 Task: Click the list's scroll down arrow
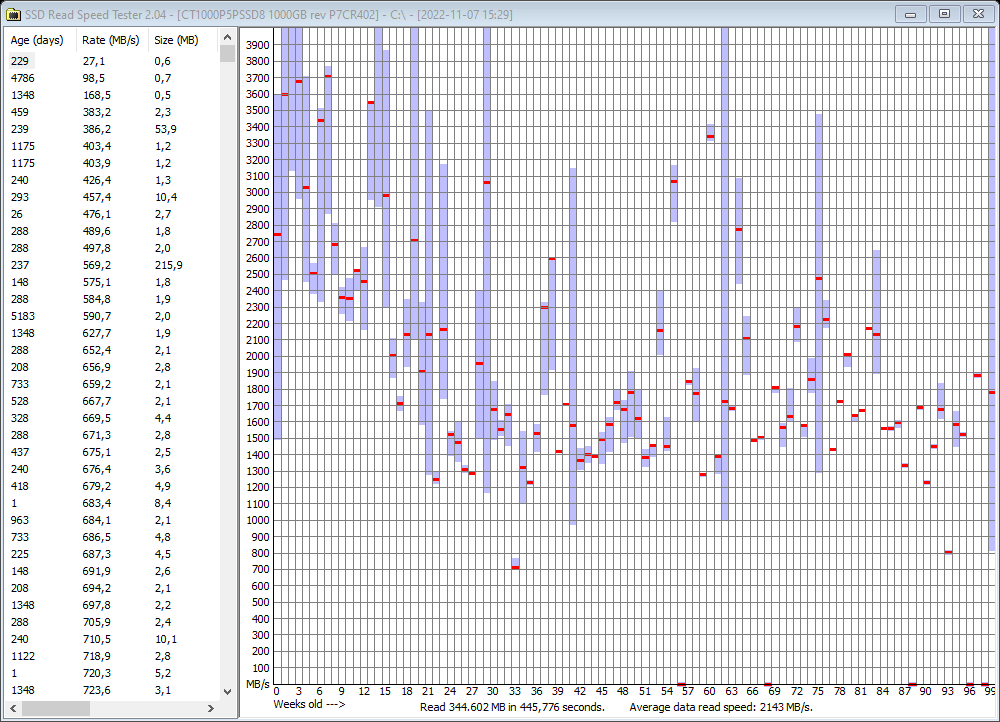coord(227,691)
